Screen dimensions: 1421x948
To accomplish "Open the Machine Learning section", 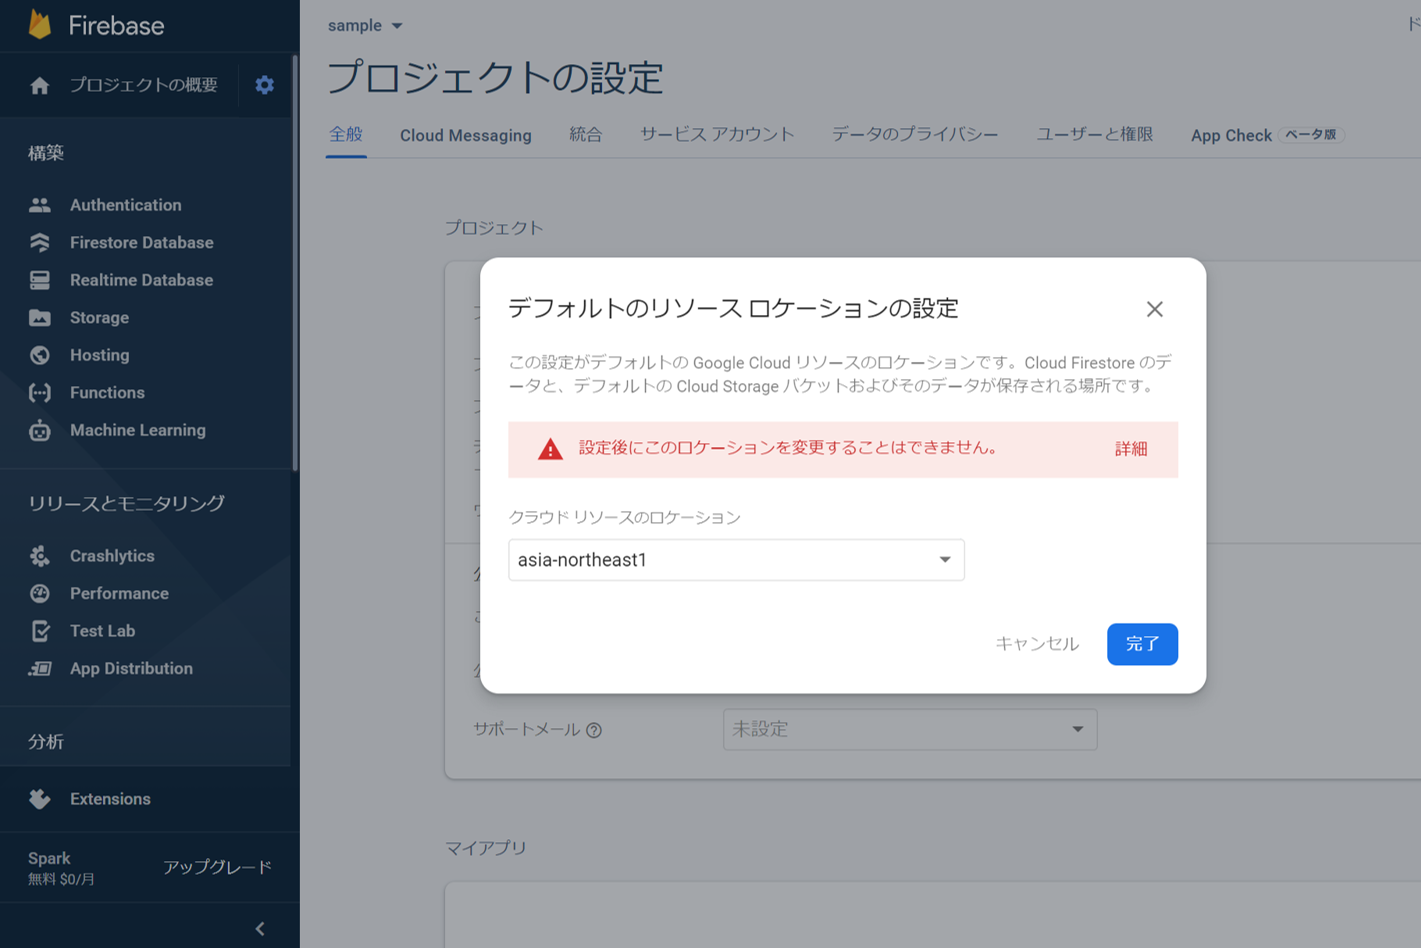I will [x=135, y=430].
